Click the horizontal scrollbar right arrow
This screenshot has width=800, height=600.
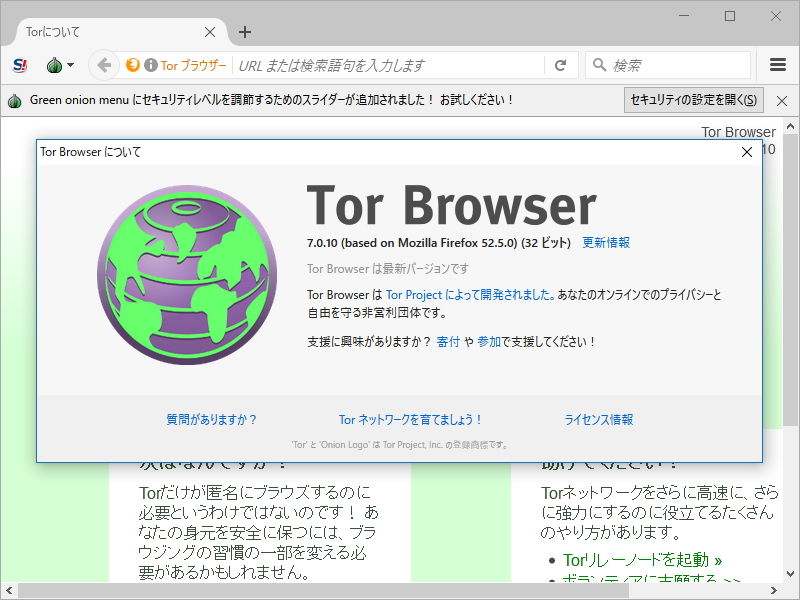tap(773, 591)
